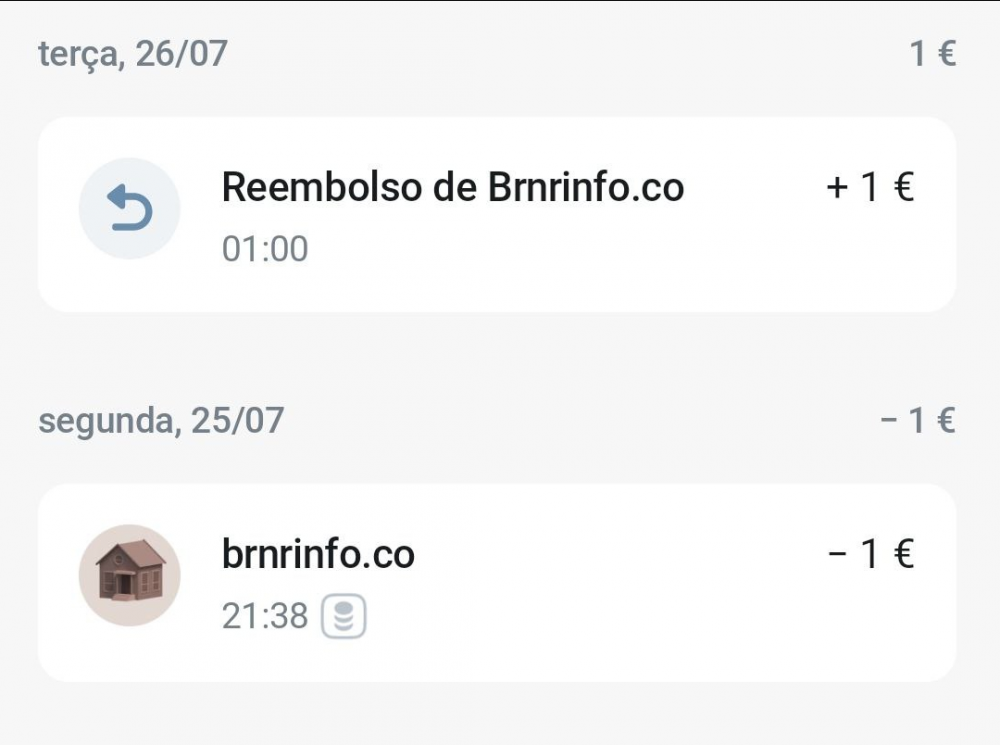
Task: Click the merchant avatar on the brnrinfo.co row
Action: (129, 573)
